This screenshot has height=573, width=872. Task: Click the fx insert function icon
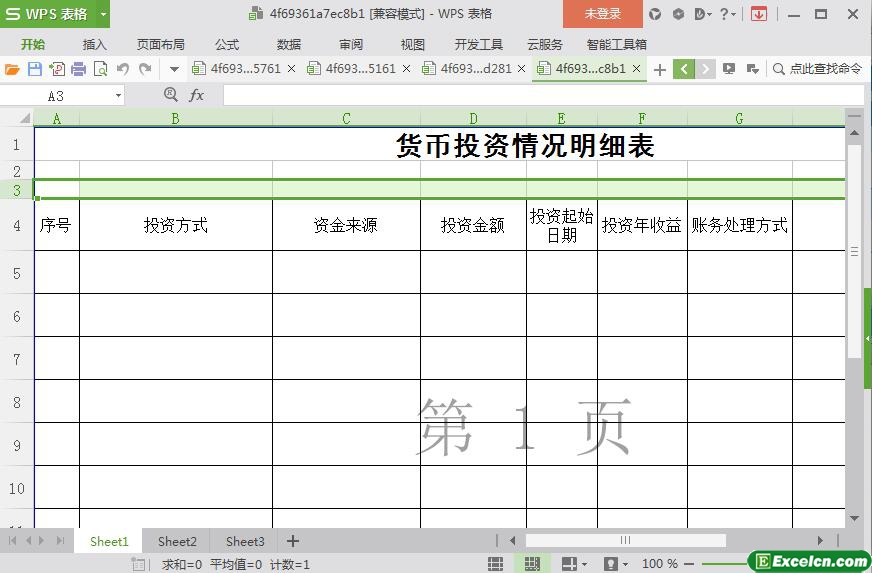click(x=197, y=95)
